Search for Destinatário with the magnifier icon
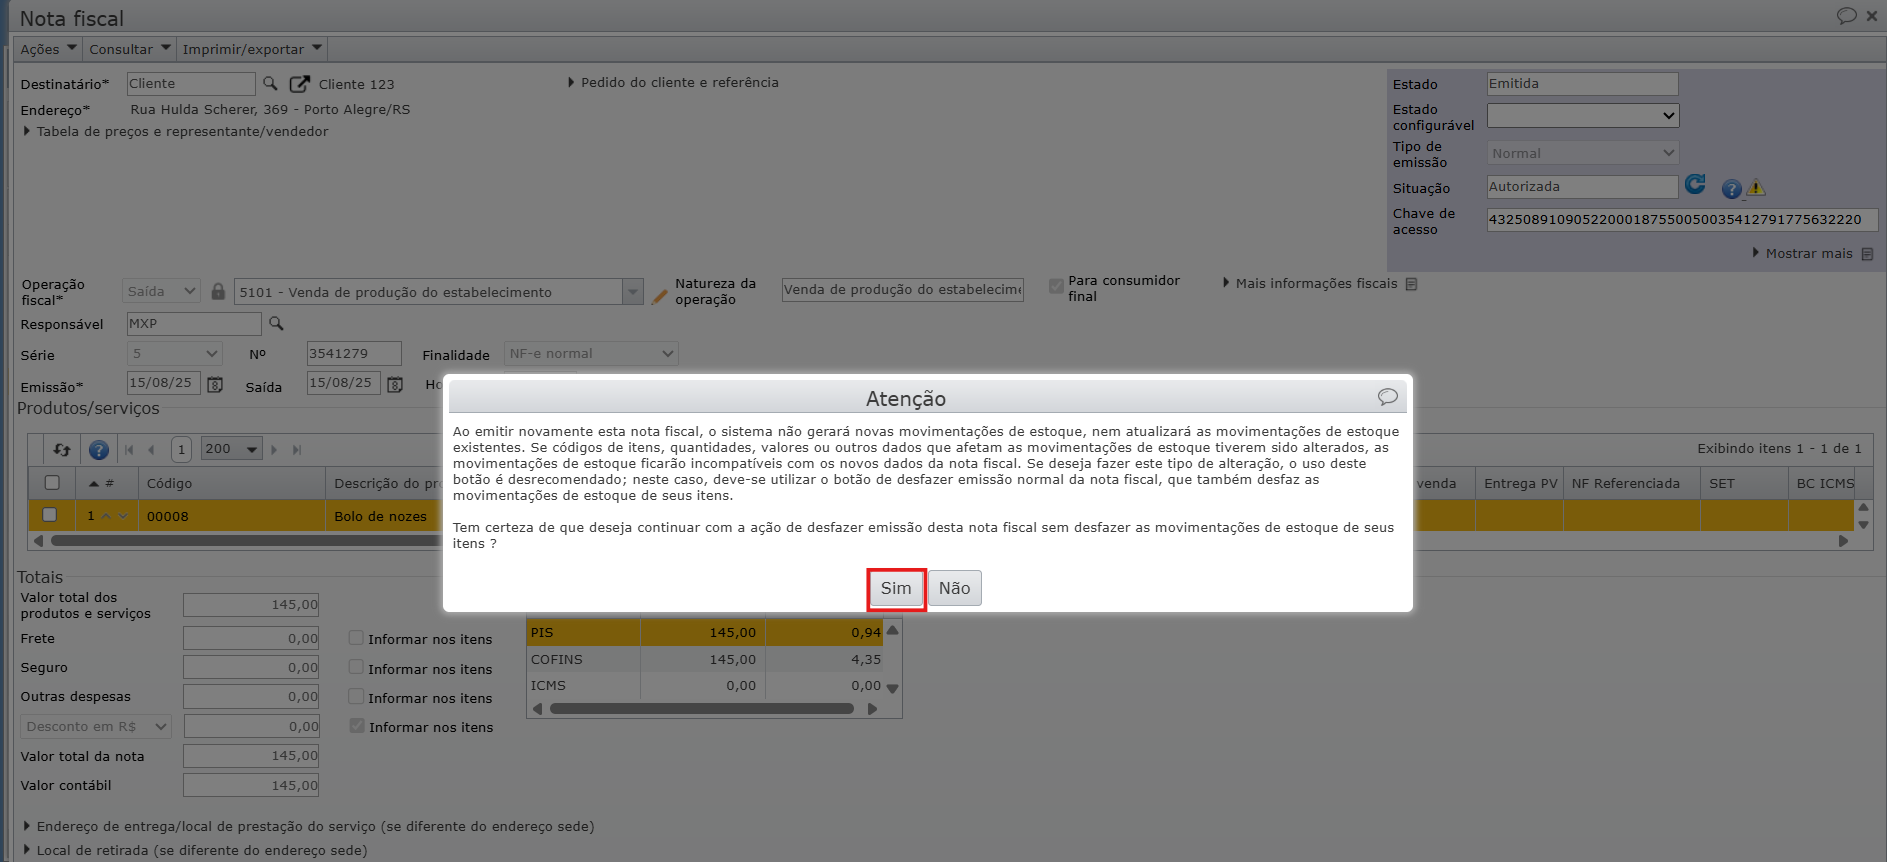 click(270, 84)
